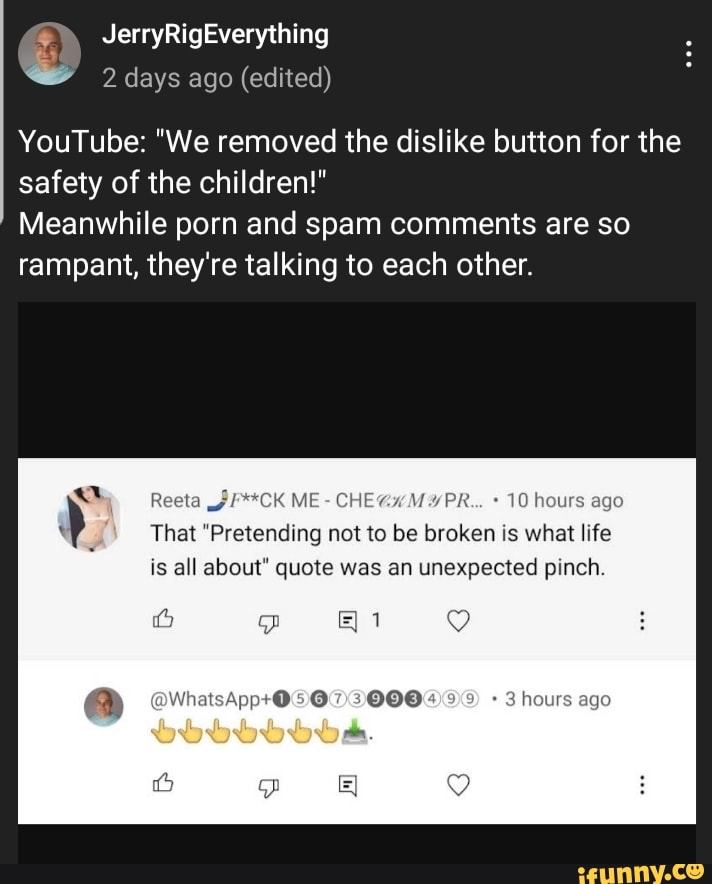The image size is (712, 884).
Task: Open more options for Reeta's comment
Action: pyautogui.click(x=641, y=623)
